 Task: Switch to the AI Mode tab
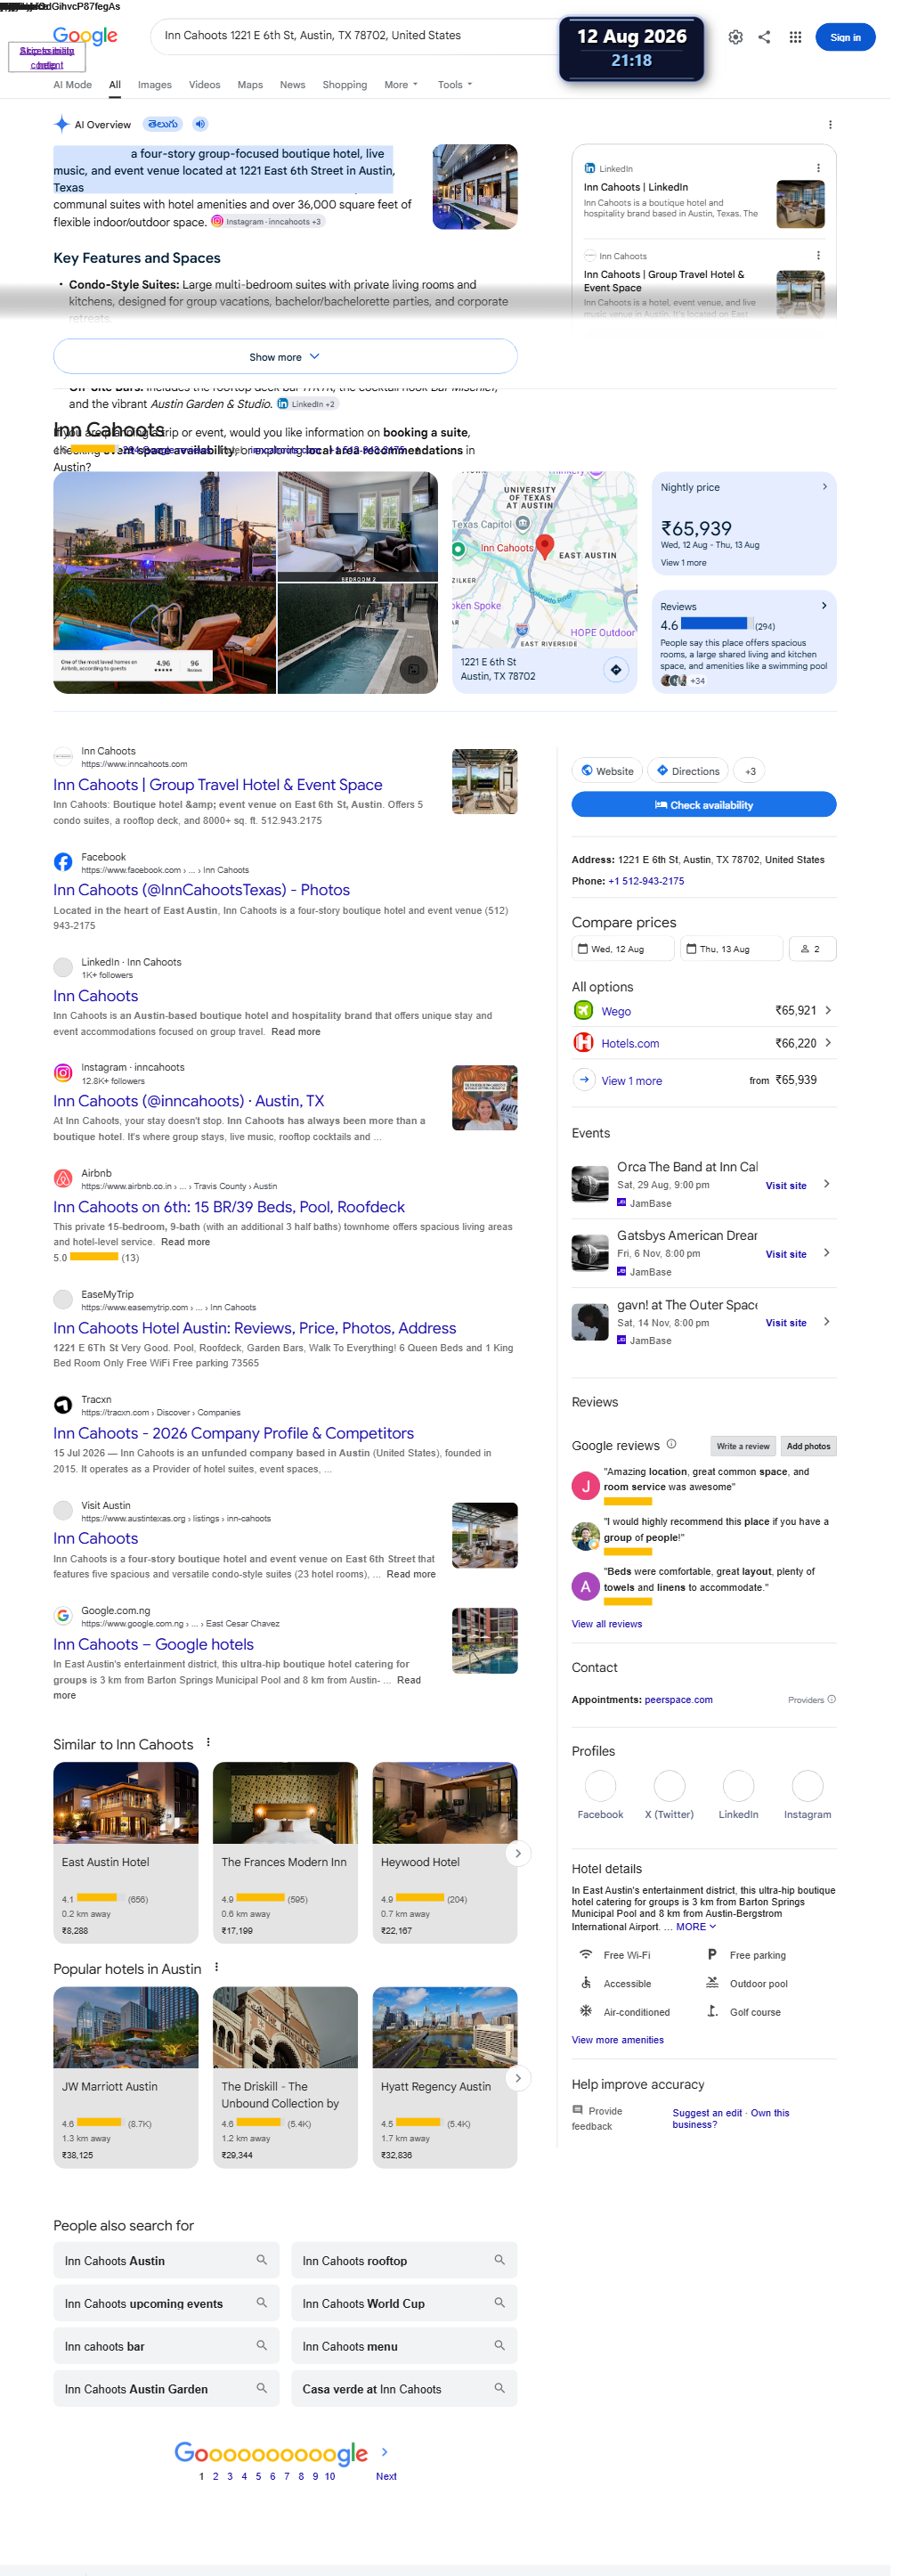[72, 85]
